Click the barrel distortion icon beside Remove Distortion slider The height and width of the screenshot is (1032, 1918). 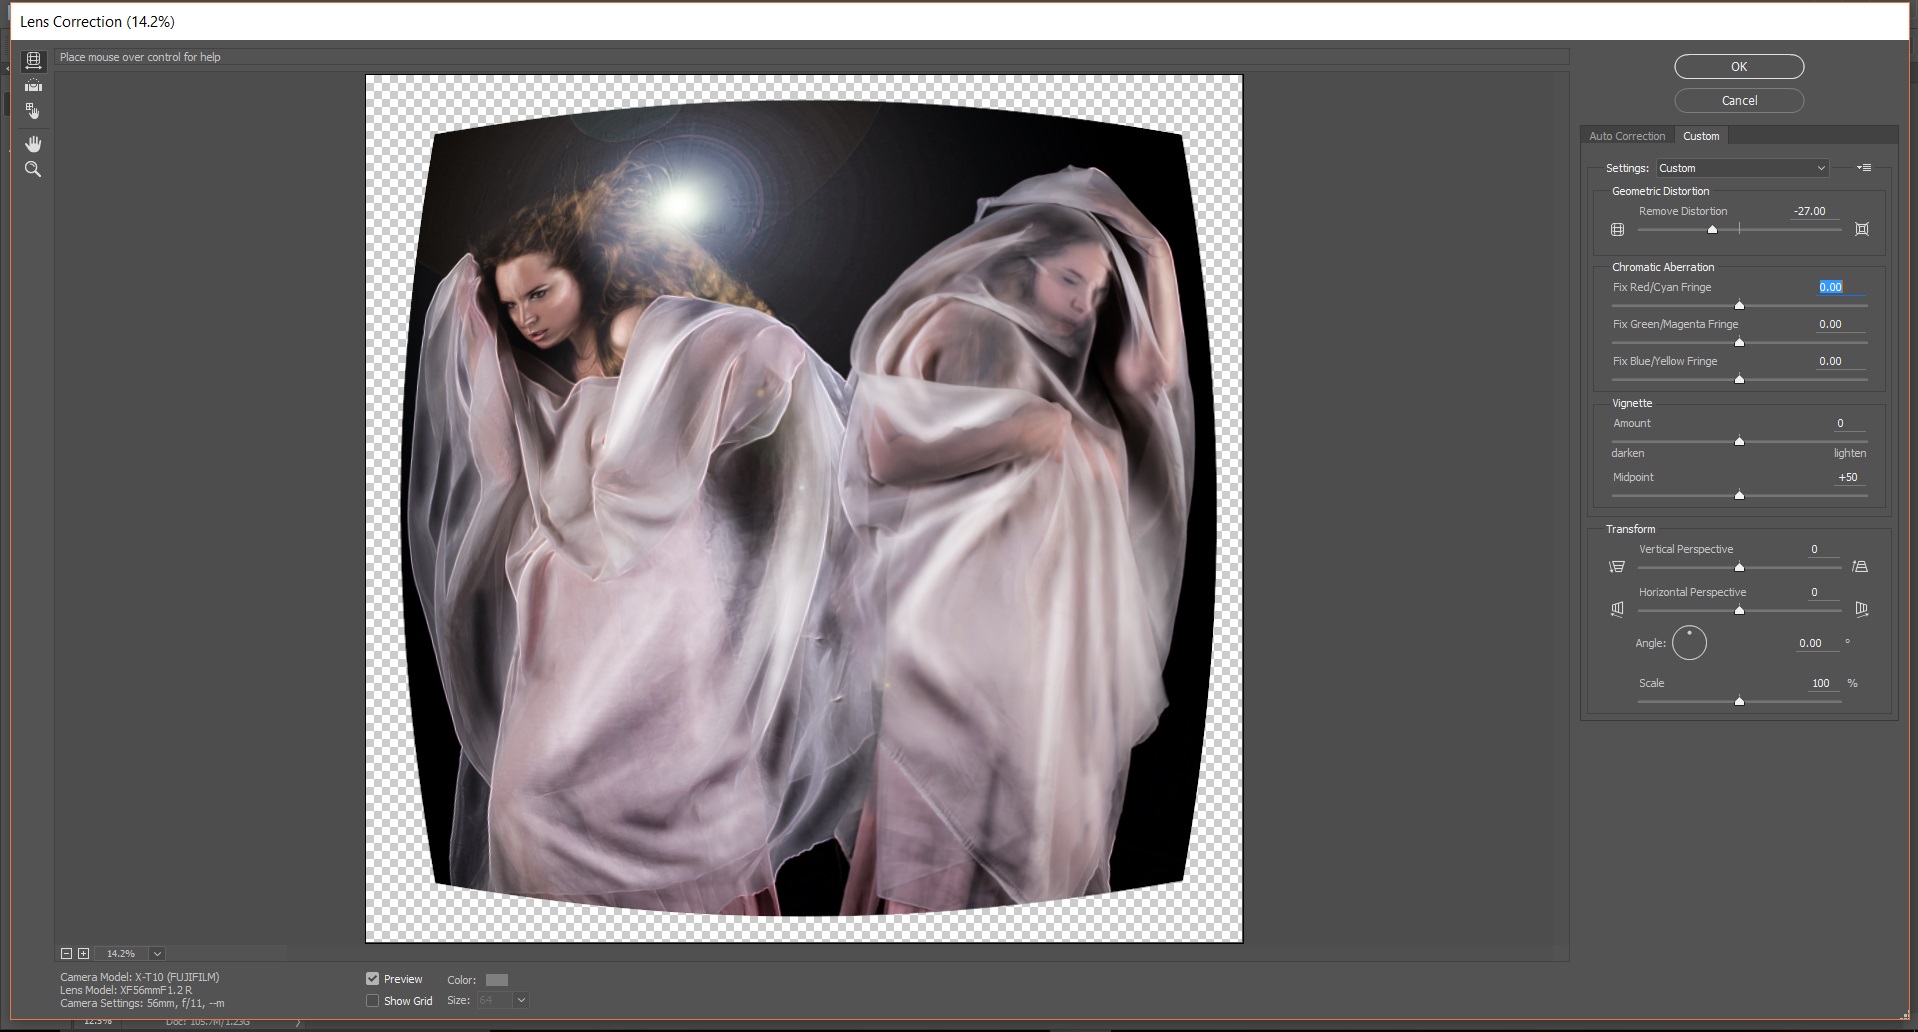[1617, 229]
